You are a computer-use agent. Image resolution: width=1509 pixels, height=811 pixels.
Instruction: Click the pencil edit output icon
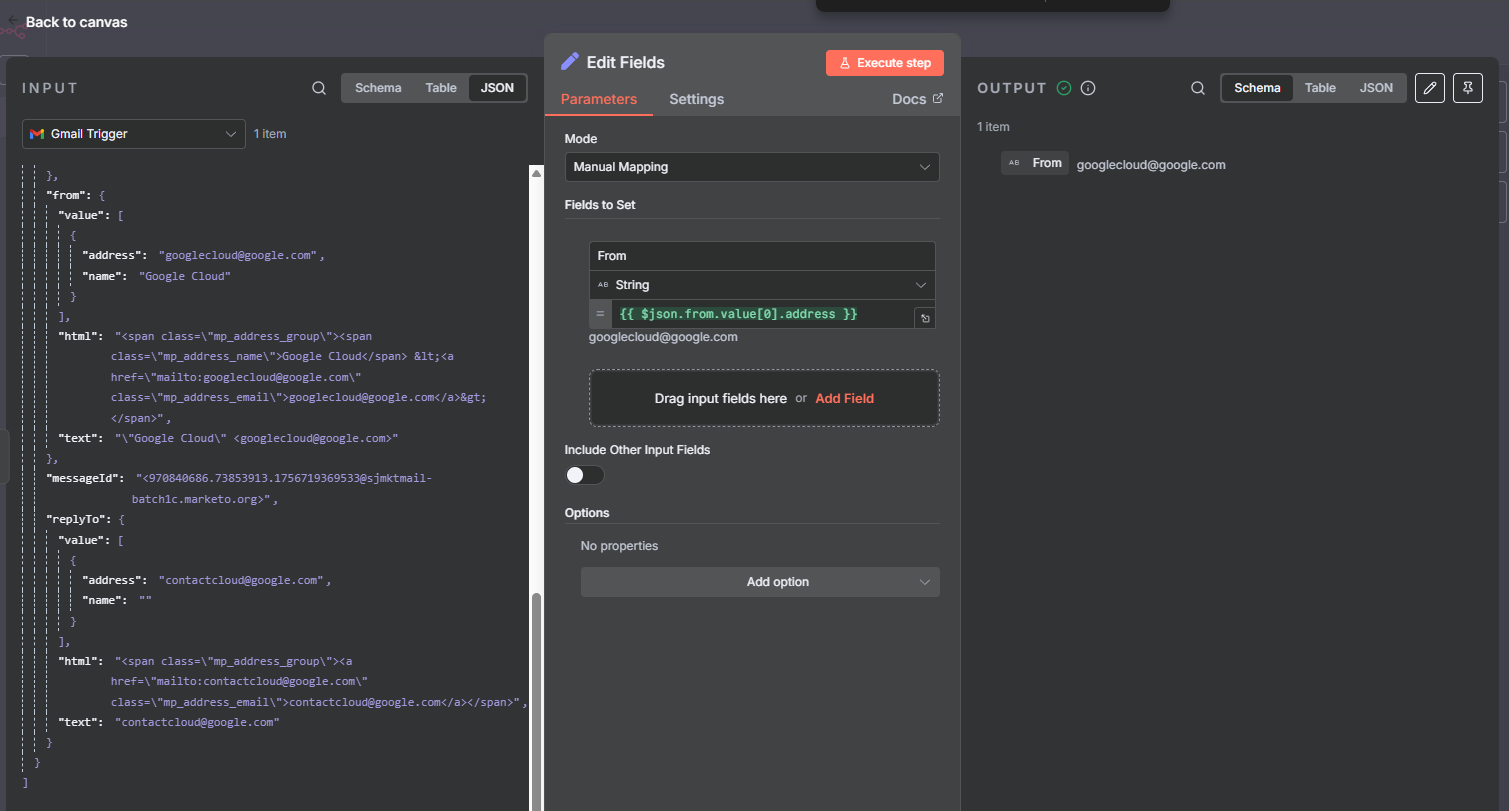1430,88
